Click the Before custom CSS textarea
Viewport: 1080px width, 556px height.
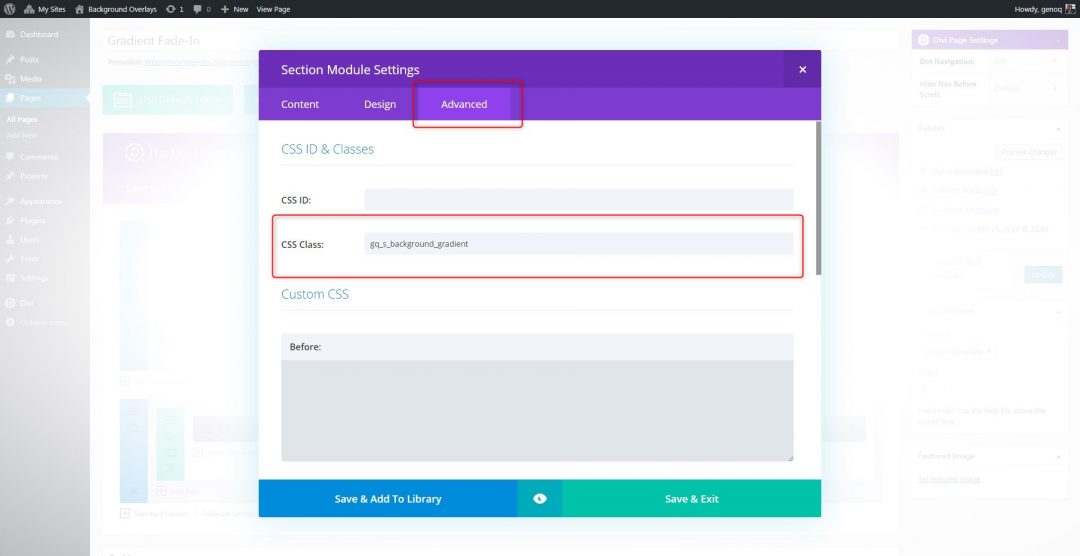537,410
